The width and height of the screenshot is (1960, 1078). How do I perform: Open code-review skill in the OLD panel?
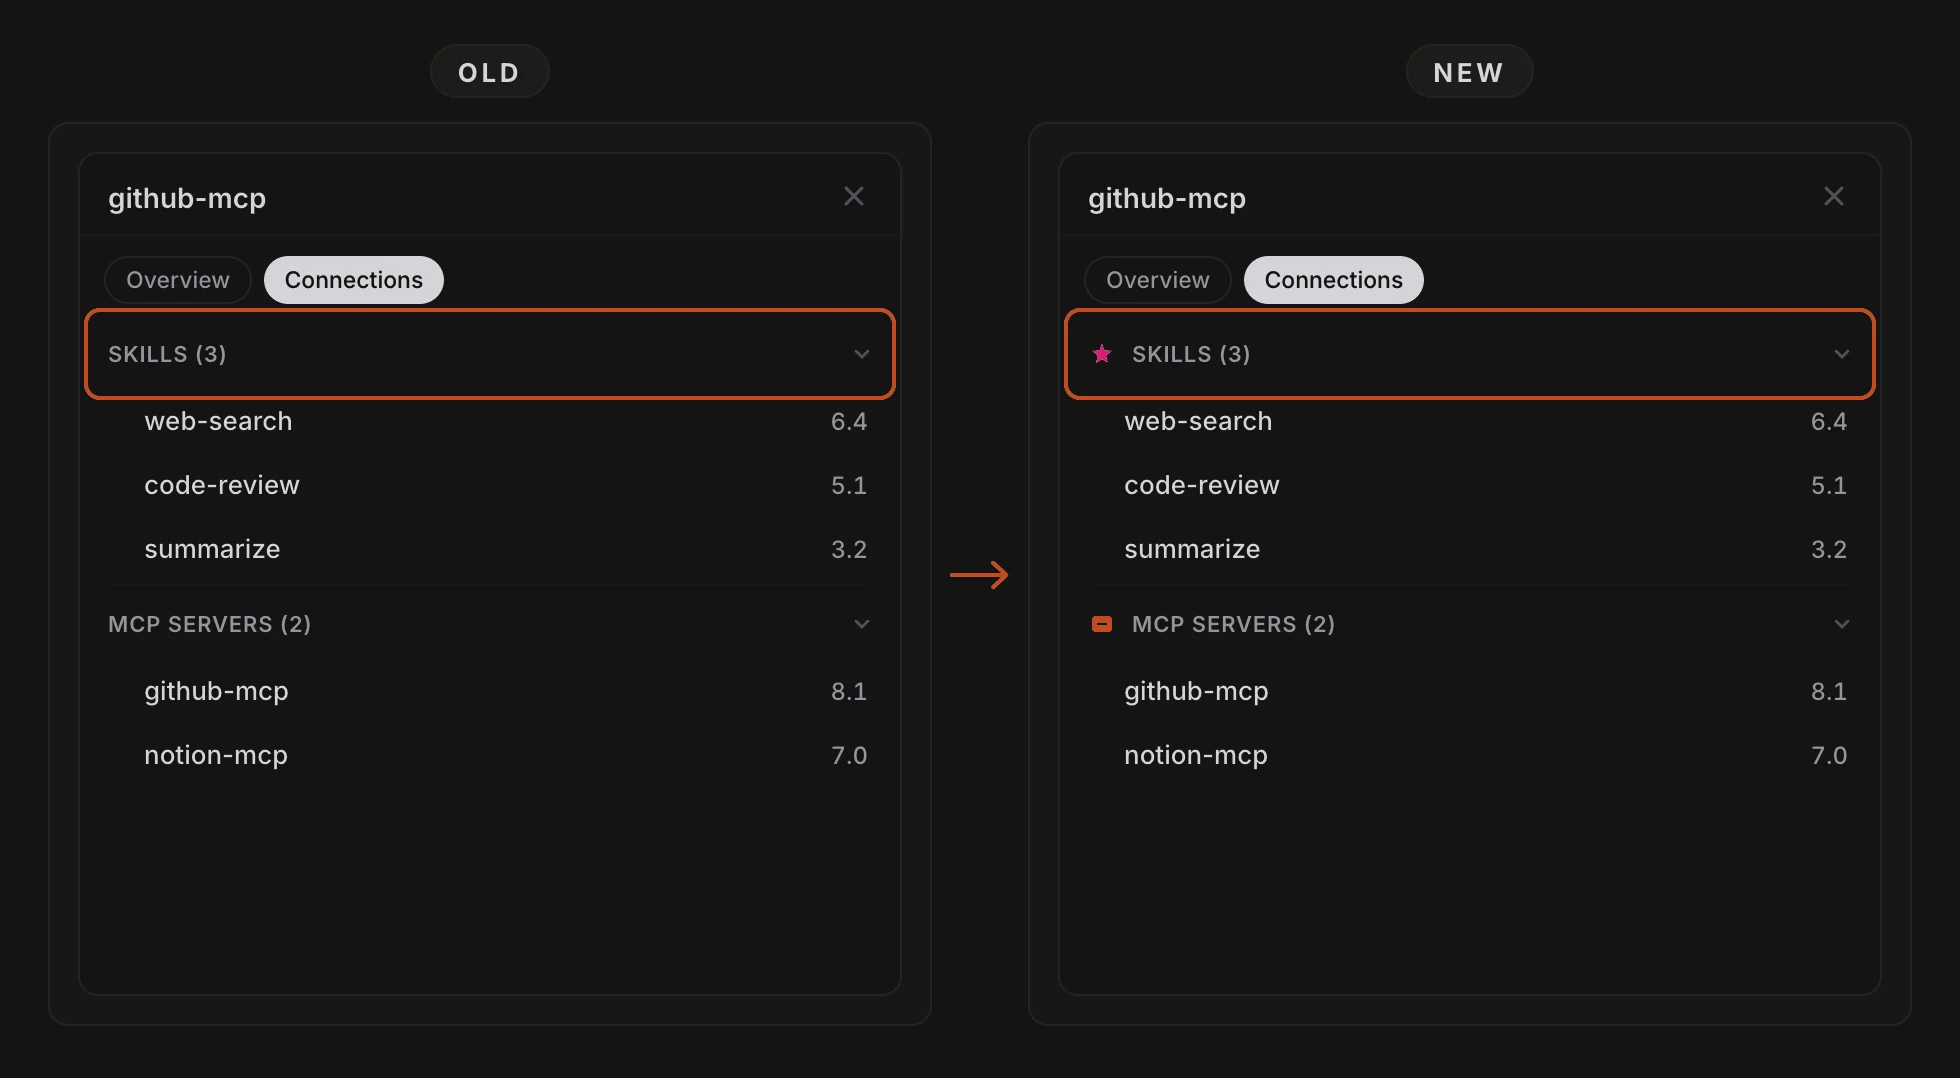(490, 485)
